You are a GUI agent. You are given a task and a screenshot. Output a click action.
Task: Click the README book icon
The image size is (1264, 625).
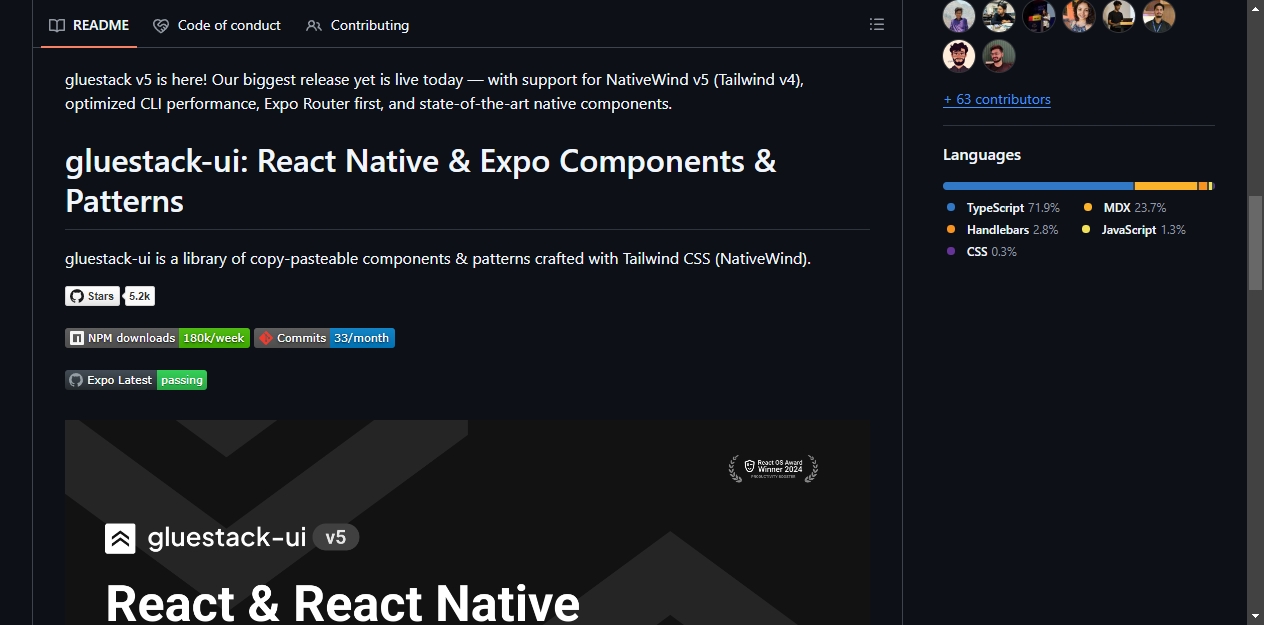point(57,25)
